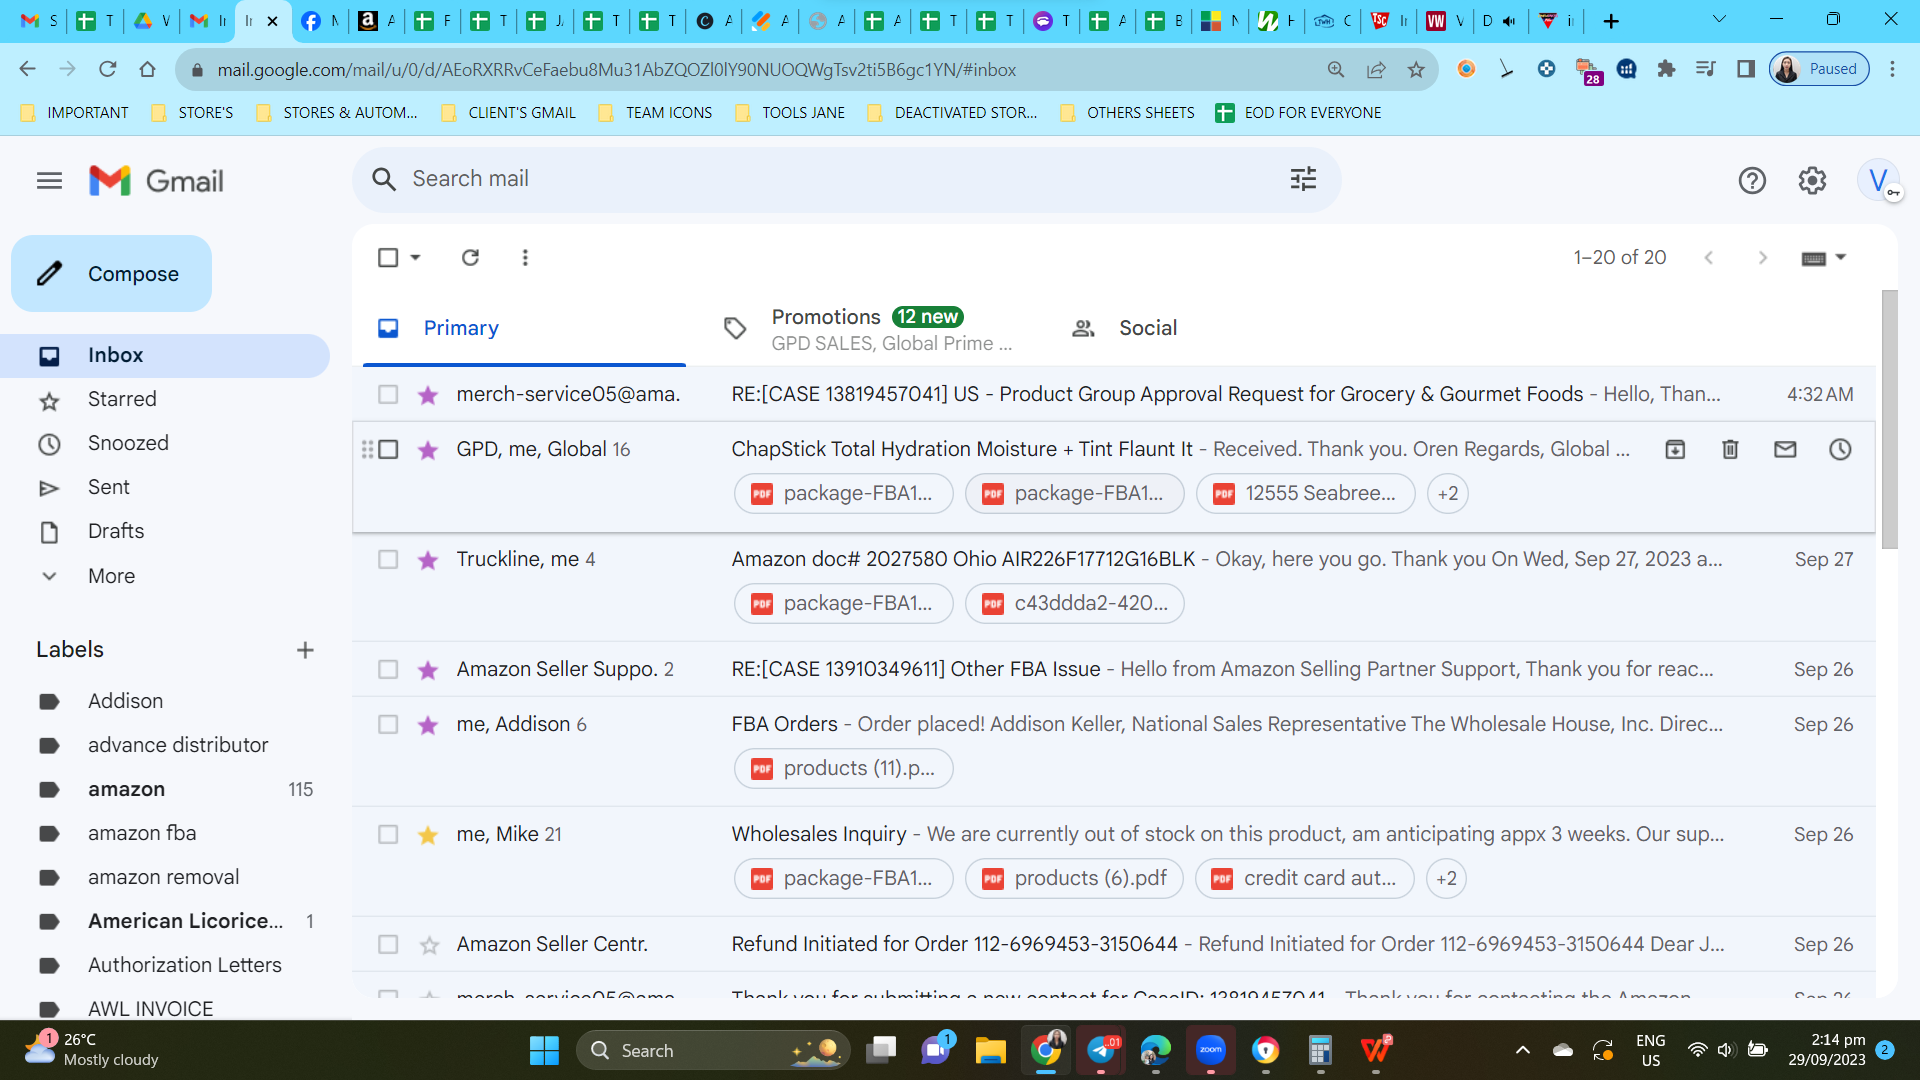Open the Windows Start menu

544,1050
